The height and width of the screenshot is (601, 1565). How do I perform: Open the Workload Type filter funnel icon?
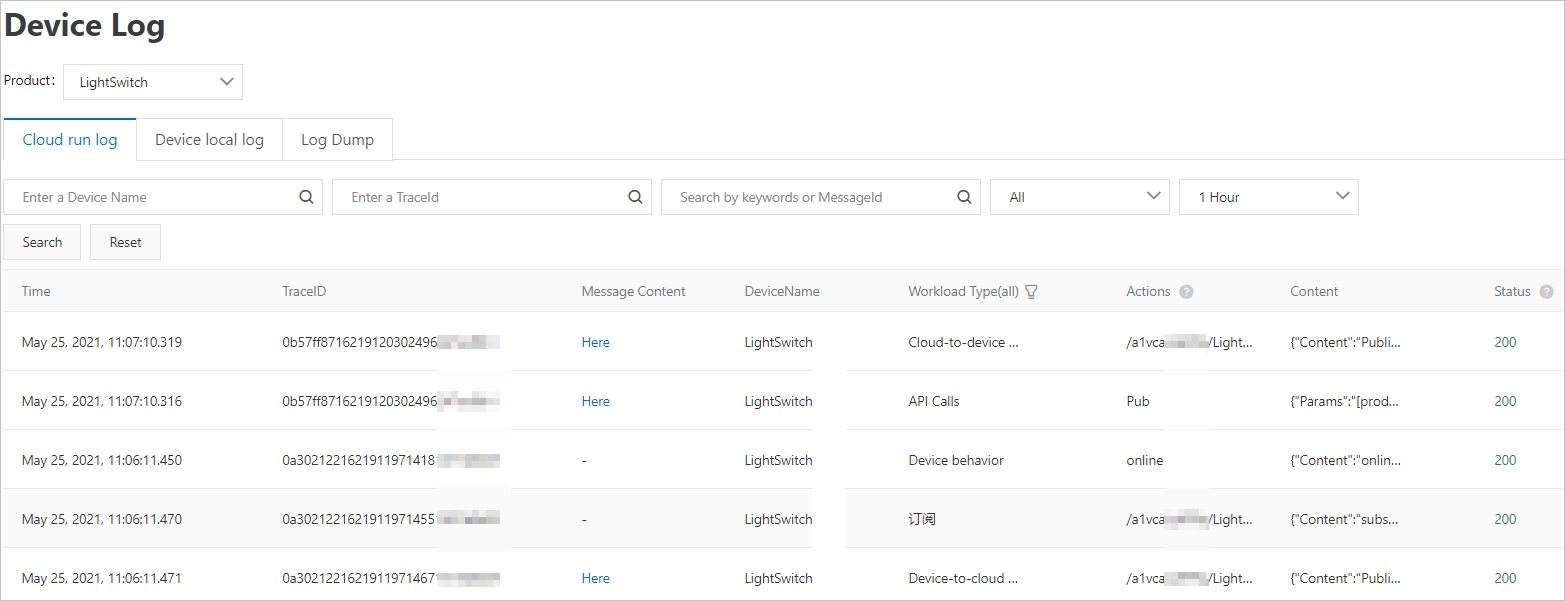point(1031,291)
